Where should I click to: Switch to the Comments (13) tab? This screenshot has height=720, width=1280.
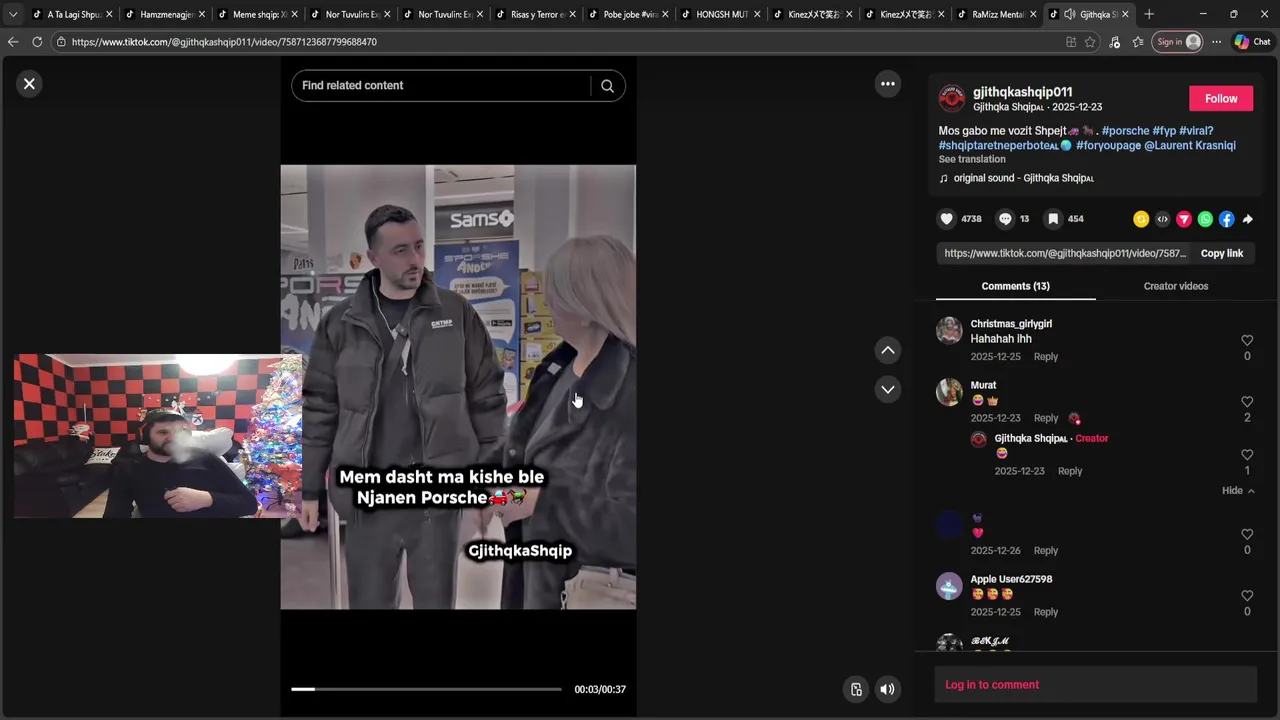click(1015, 286)
